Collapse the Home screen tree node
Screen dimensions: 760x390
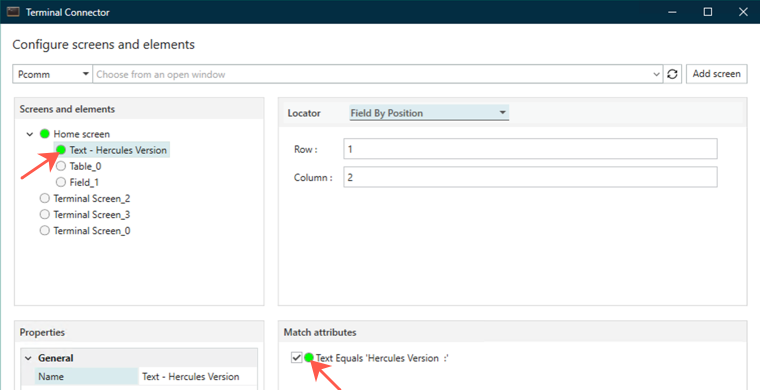tap(30, 134)
